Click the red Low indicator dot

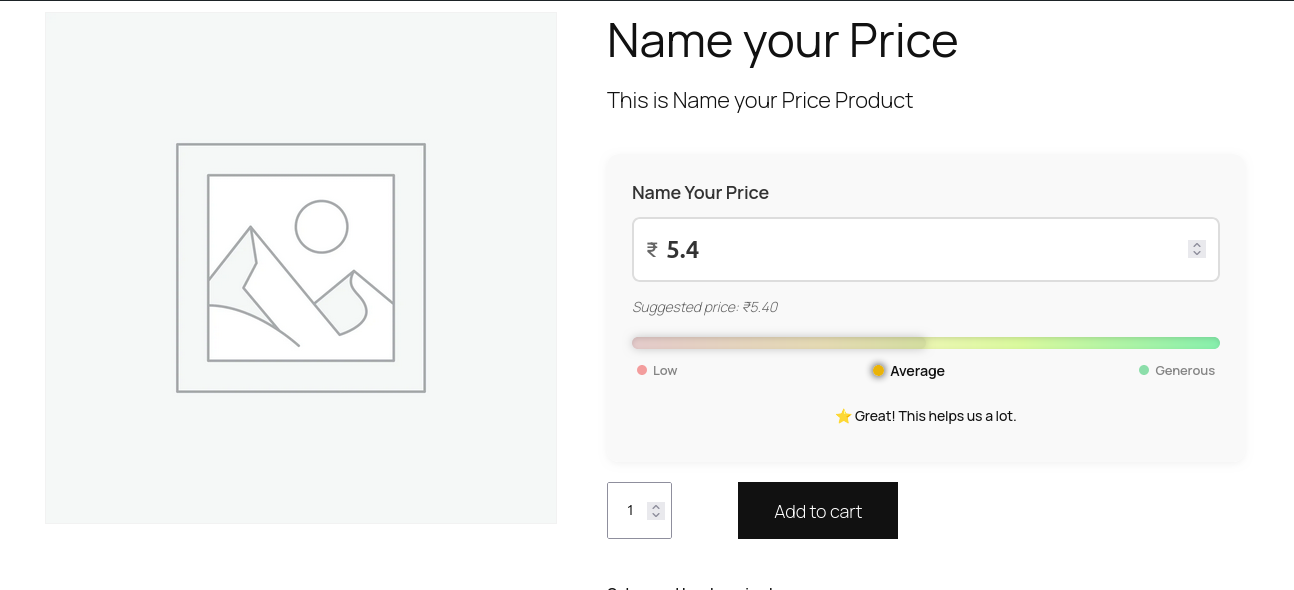[642, 370]
